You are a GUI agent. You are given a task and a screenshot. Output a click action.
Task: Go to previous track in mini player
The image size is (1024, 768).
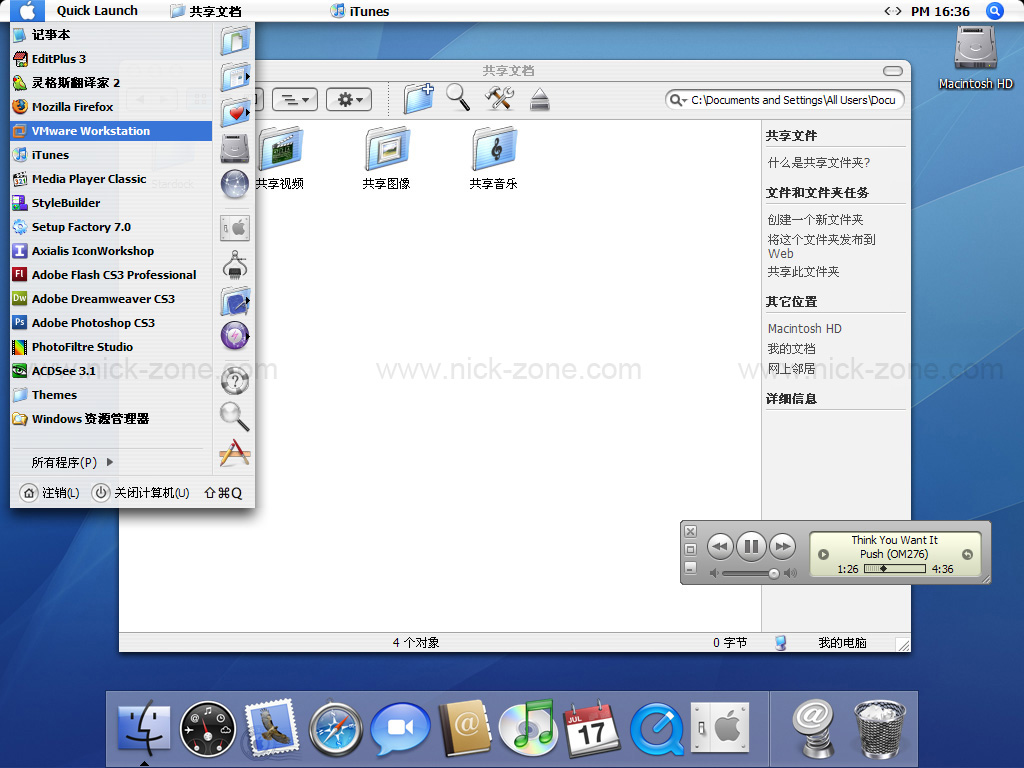720,547
